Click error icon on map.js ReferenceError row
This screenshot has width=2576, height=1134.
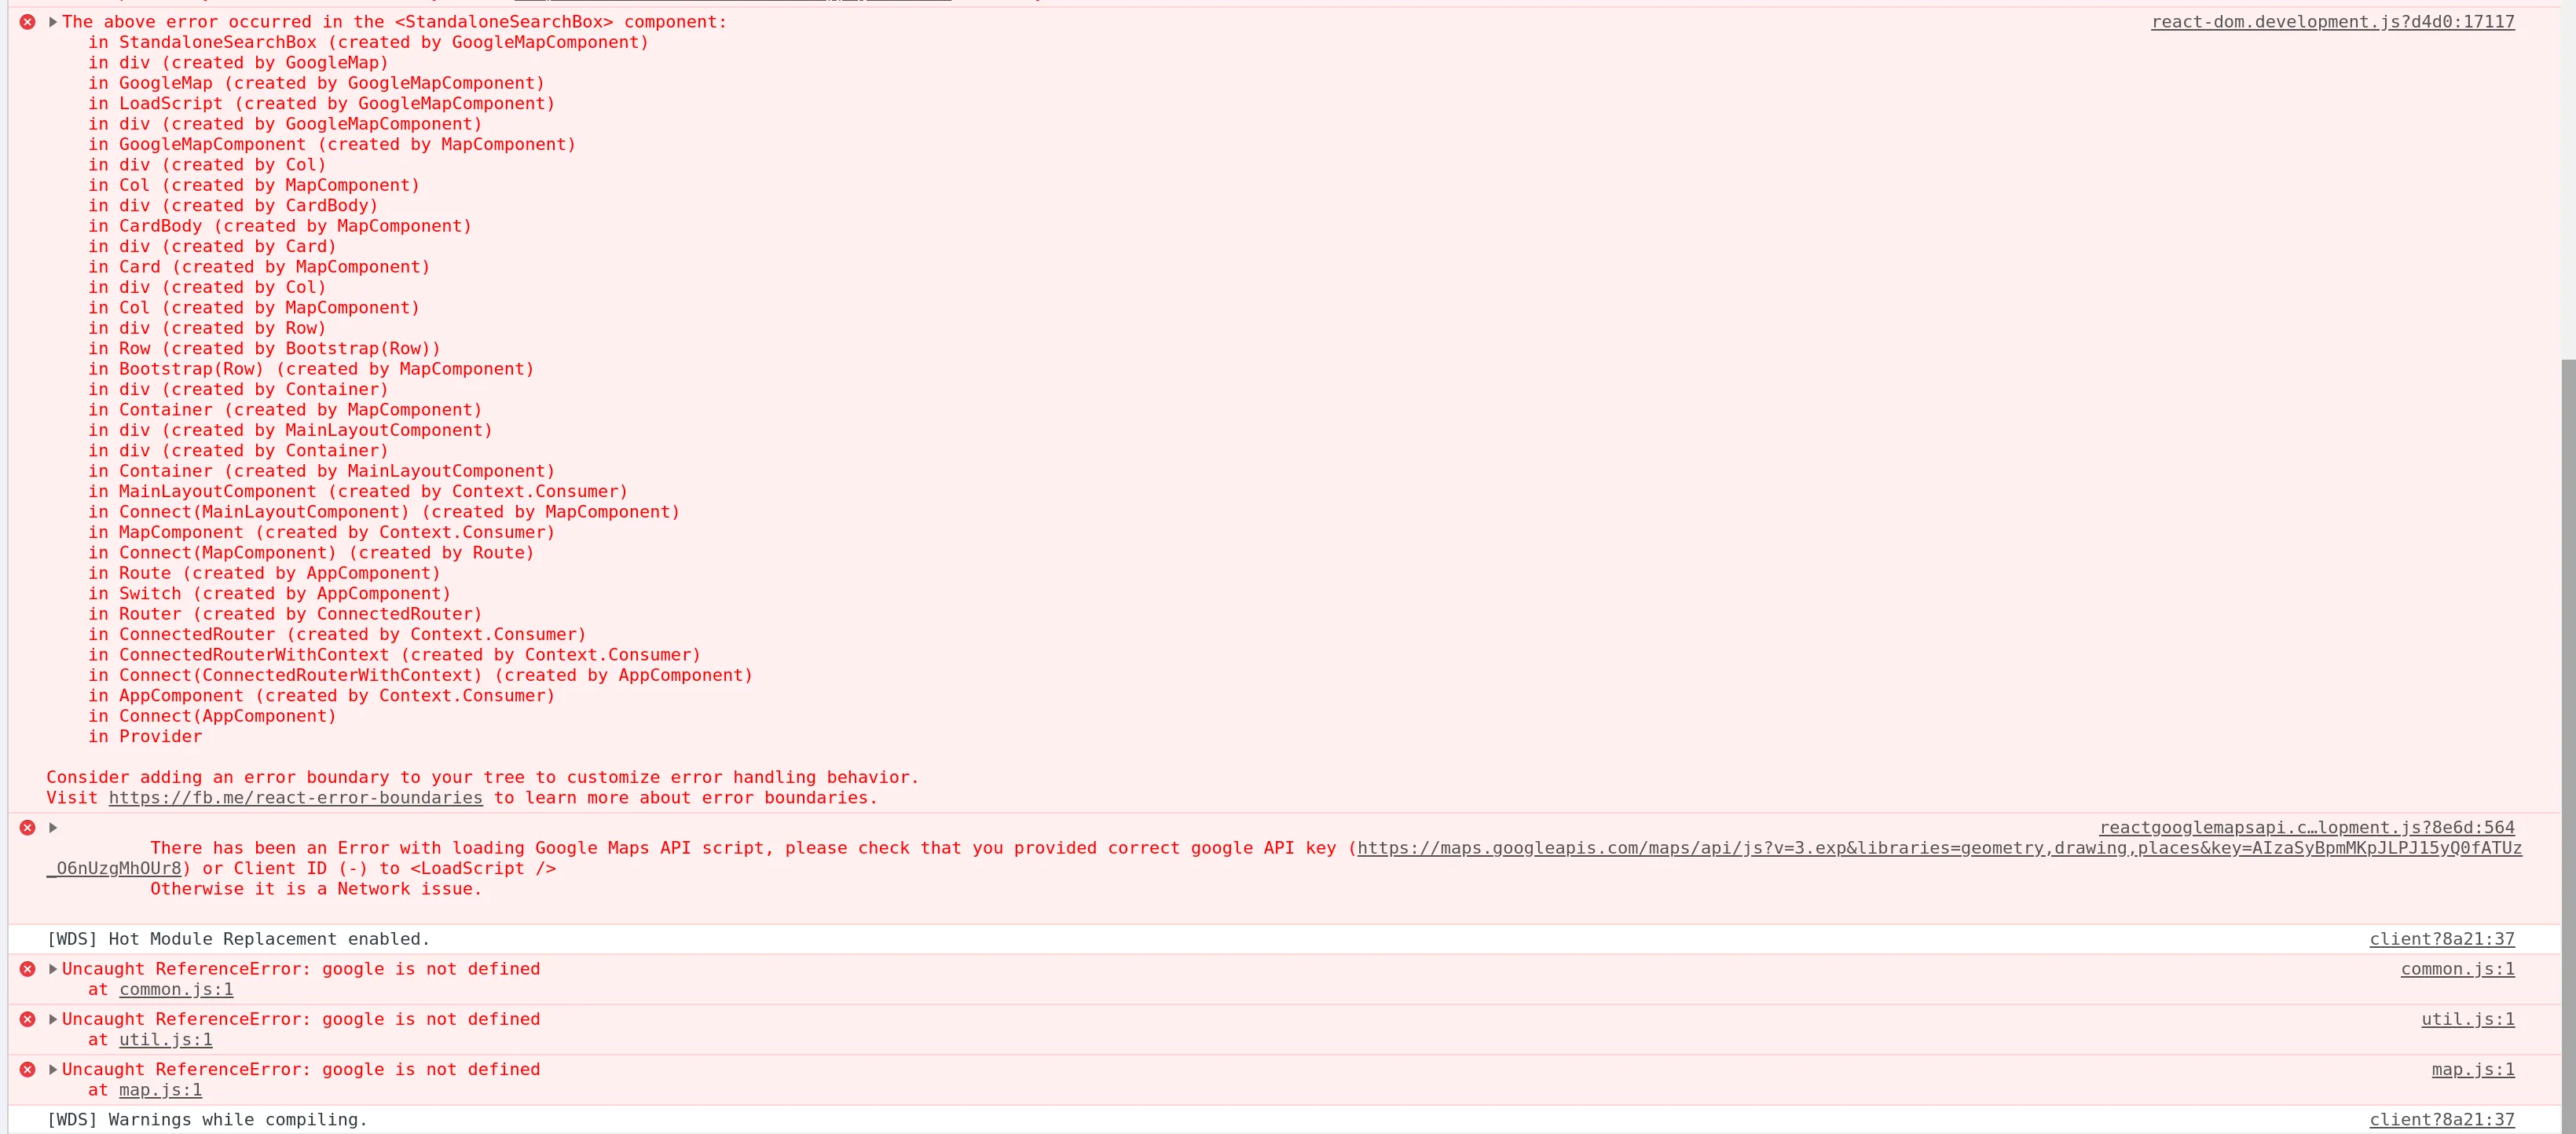pyautogui.click(x=28, y=1069)
